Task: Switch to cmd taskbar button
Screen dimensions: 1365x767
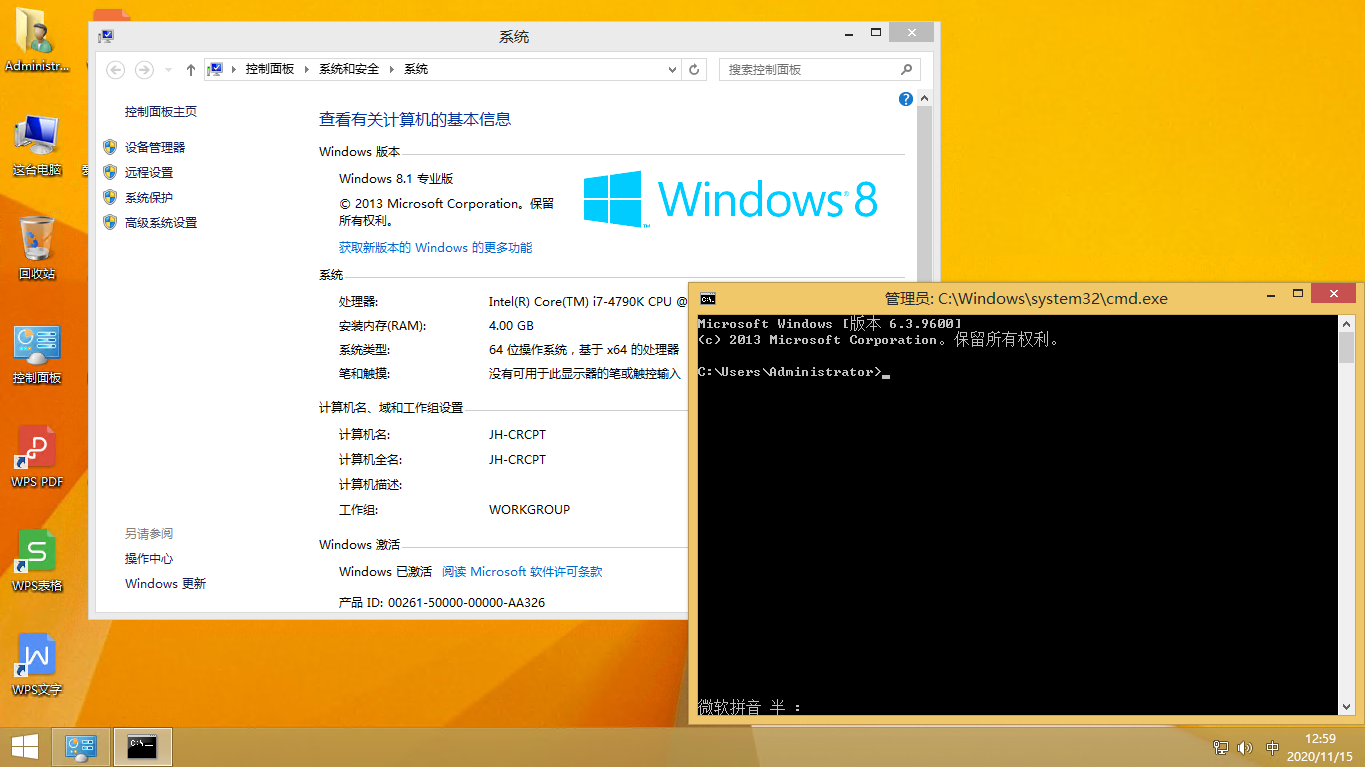Action: [x=143, y=747]
